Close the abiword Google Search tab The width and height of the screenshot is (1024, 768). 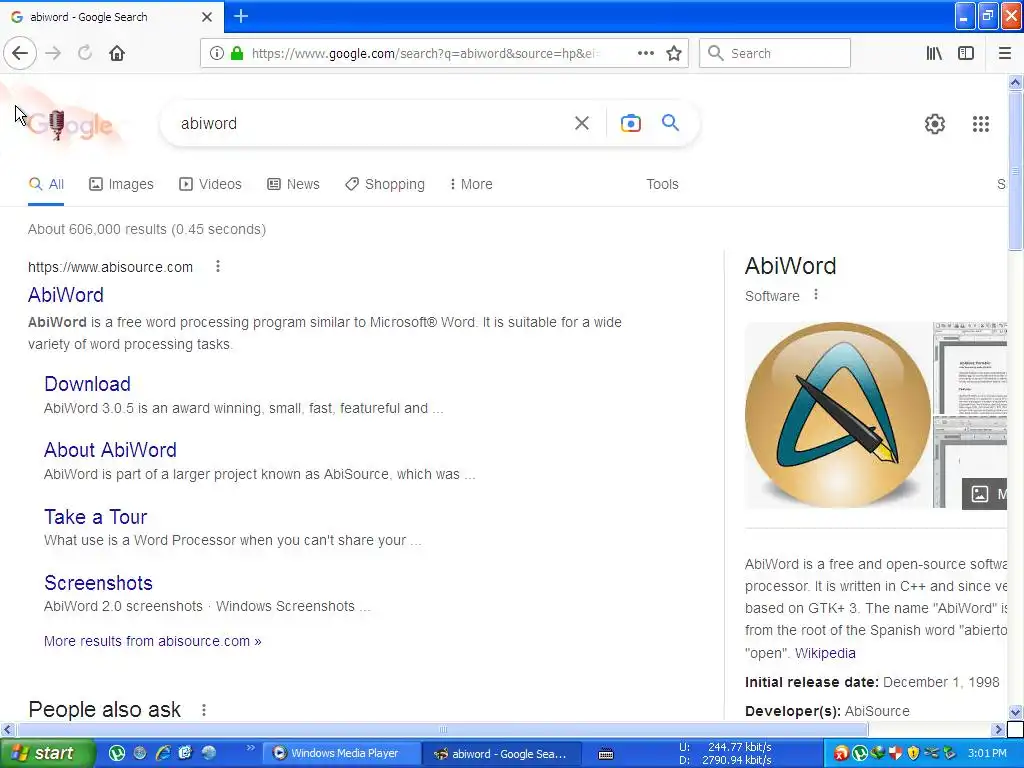207,17
